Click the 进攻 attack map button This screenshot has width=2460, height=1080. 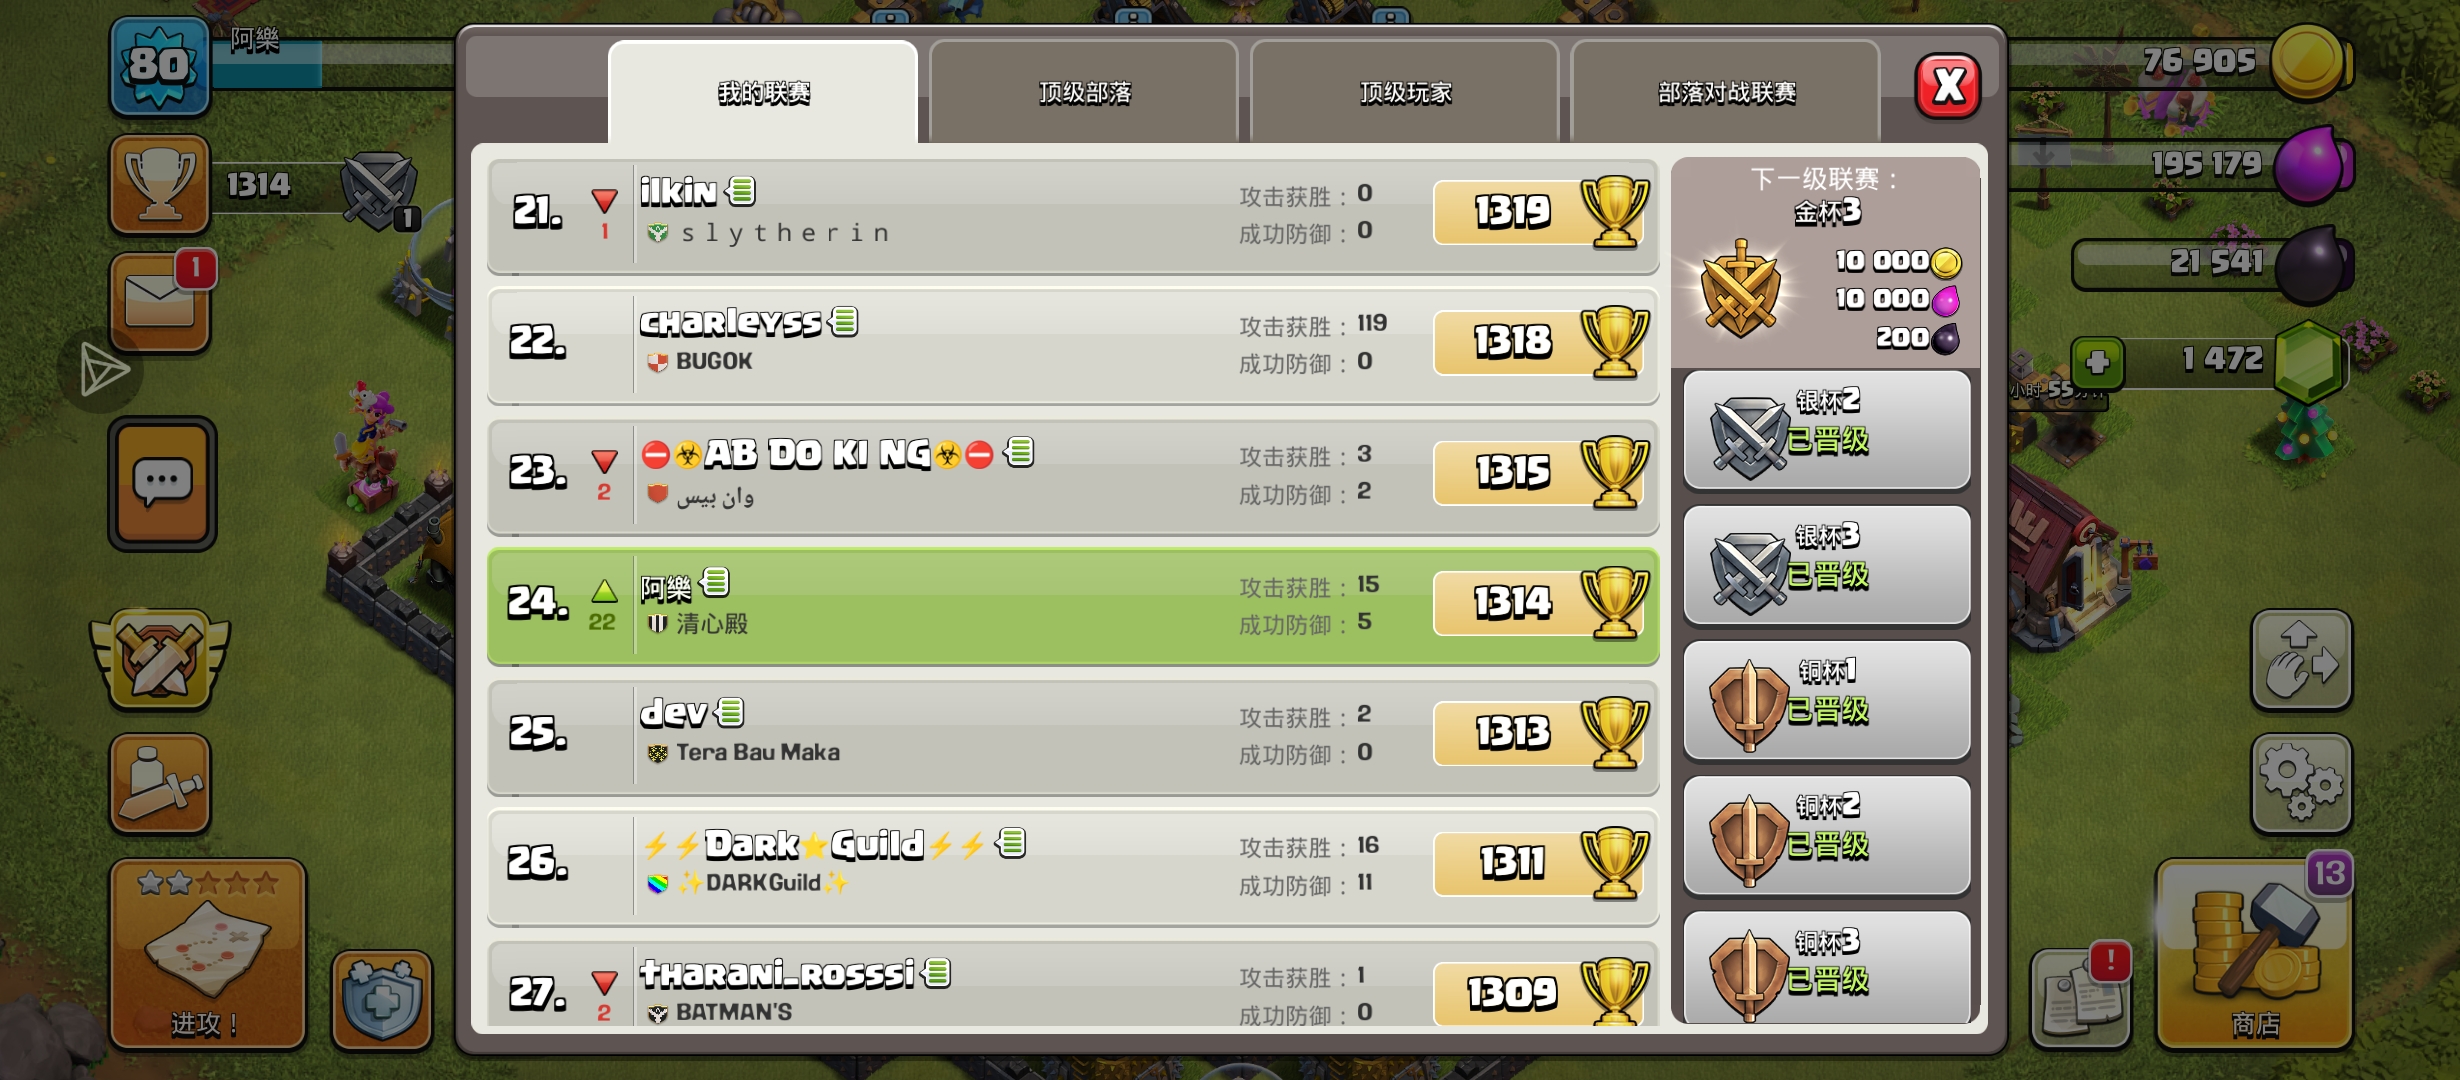click(x=208, y=954)
